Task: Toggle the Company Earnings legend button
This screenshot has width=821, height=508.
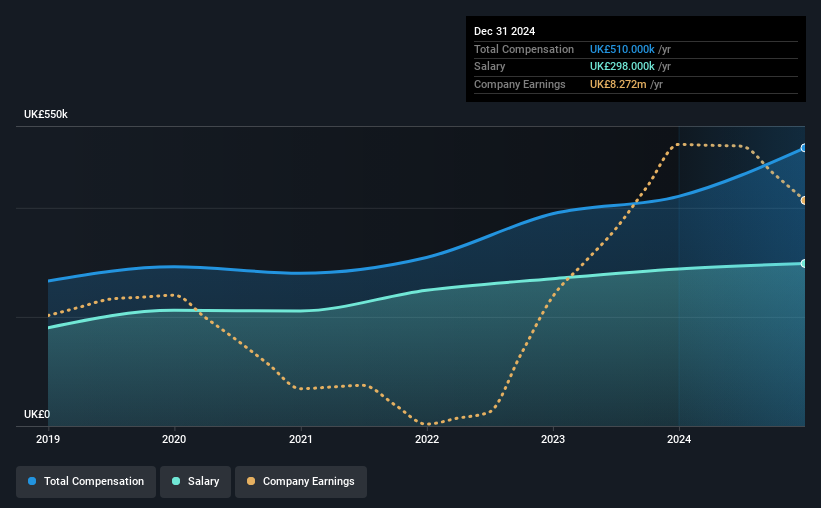Action: point(301,482)
